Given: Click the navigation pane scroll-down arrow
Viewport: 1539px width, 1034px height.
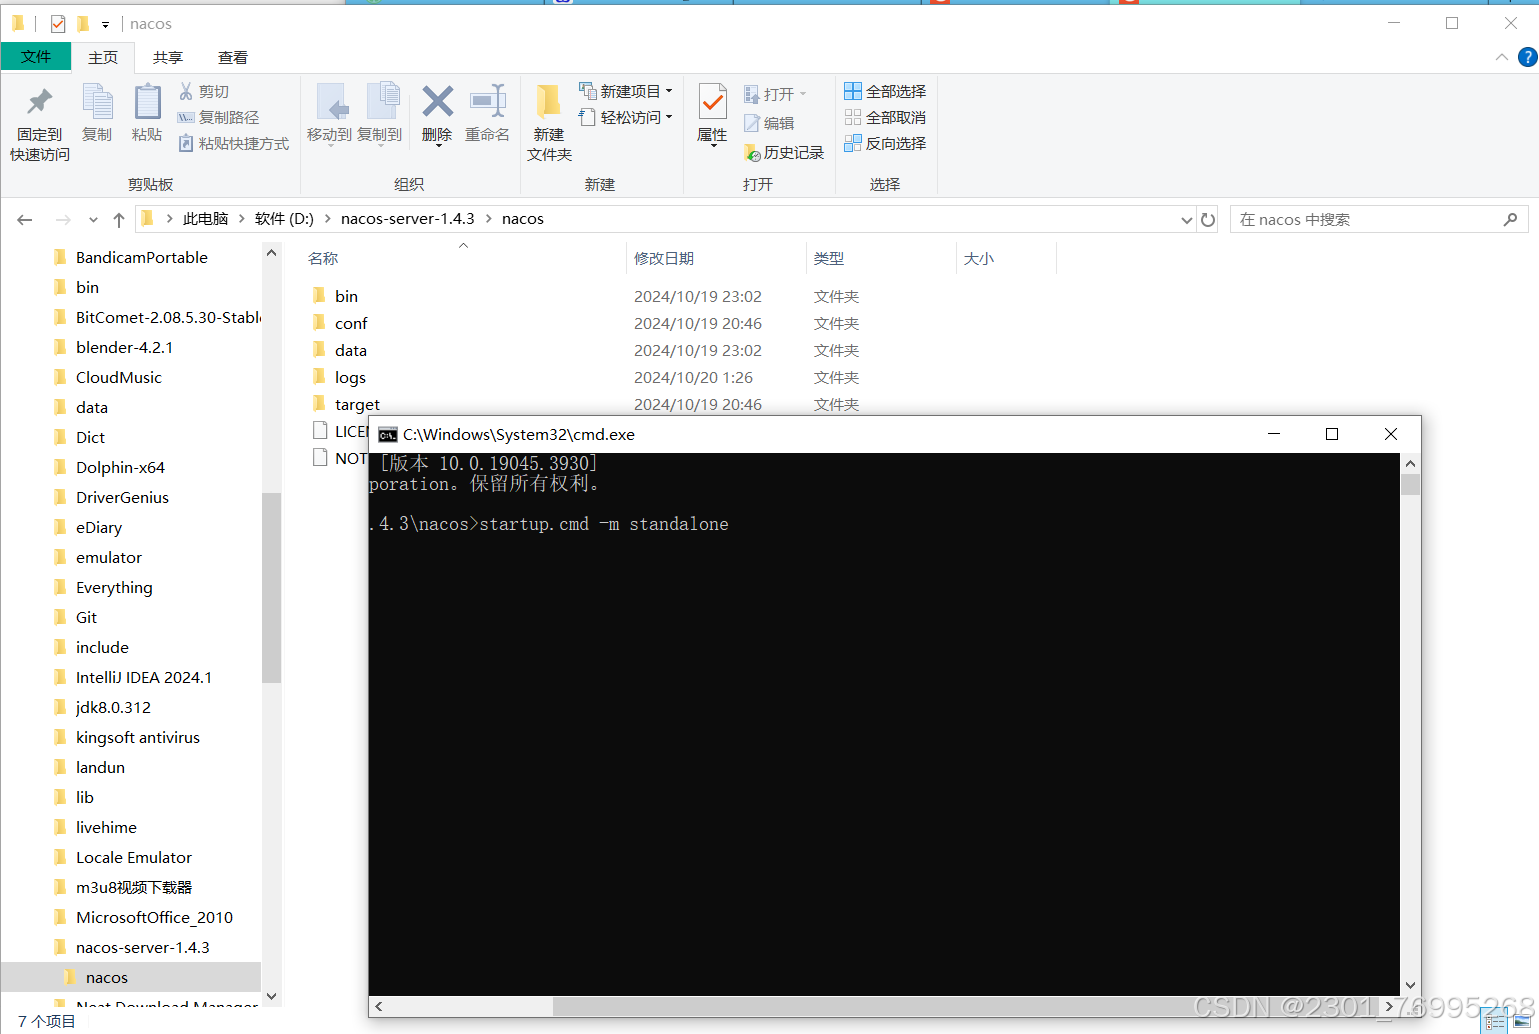Looking at the screenshot, I should [x=271, y=997].
